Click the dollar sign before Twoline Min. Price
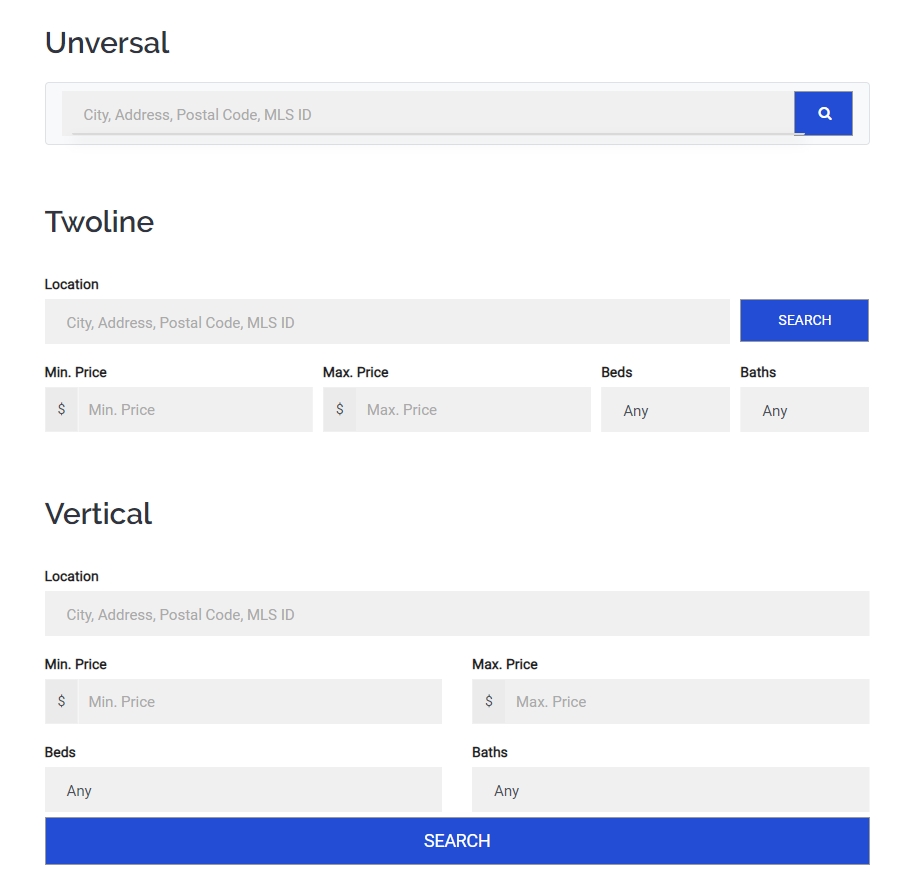The width and height of the screenshot is (897, 893). tap(61, 410)
